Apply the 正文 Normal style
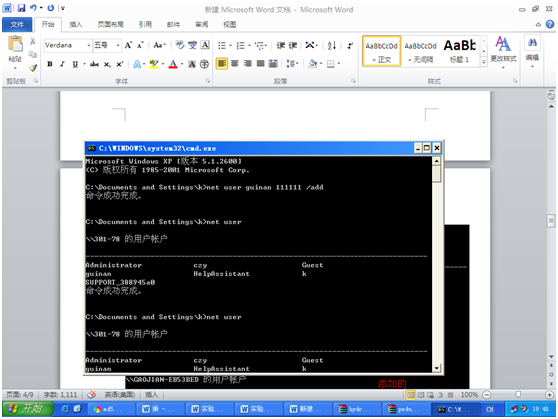 (381, 51)
